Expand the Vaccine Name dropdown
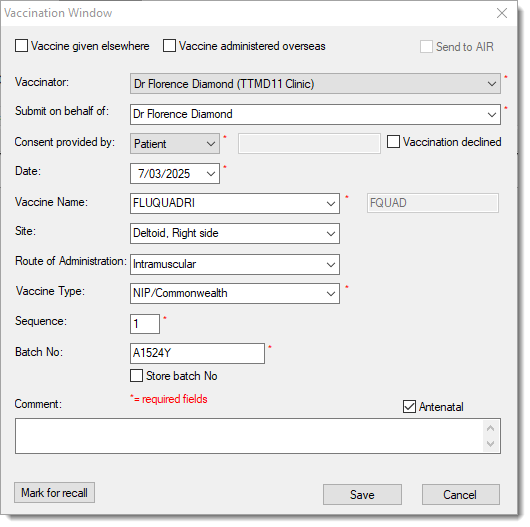The width and height of the screenshot is (530, 527). click(x=331, y=203)
